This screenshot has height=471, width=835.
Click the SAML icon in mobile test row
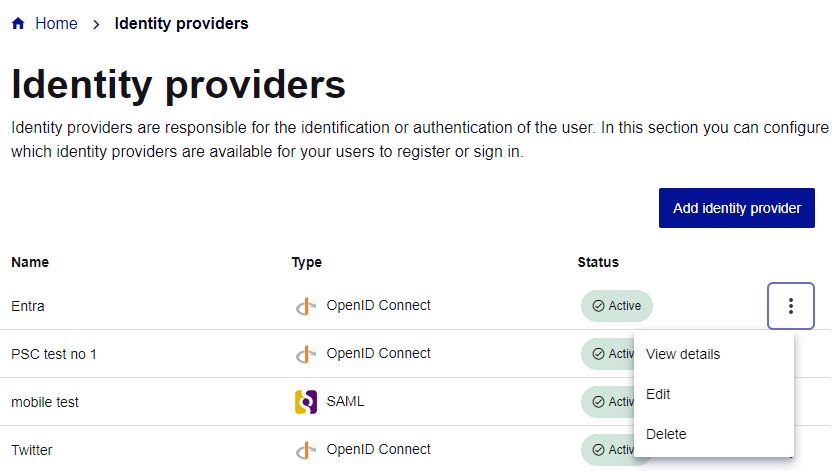[306, 402]
